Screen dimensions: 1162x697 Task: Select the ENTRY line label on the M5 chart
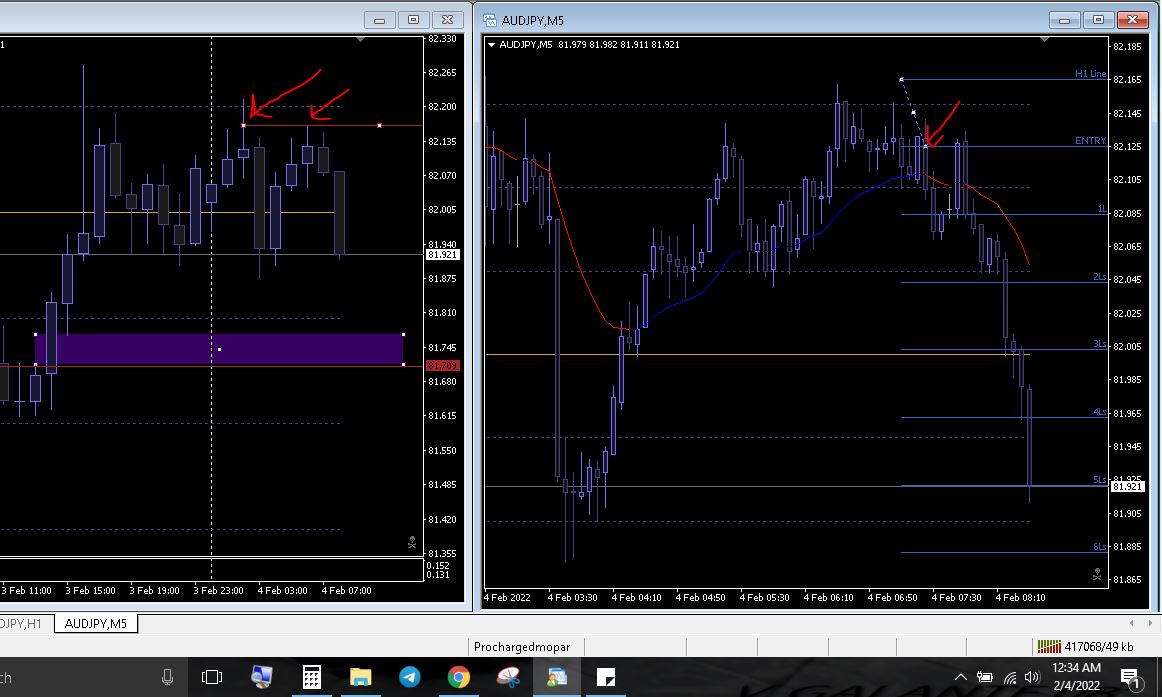[x=1090, y=141]
